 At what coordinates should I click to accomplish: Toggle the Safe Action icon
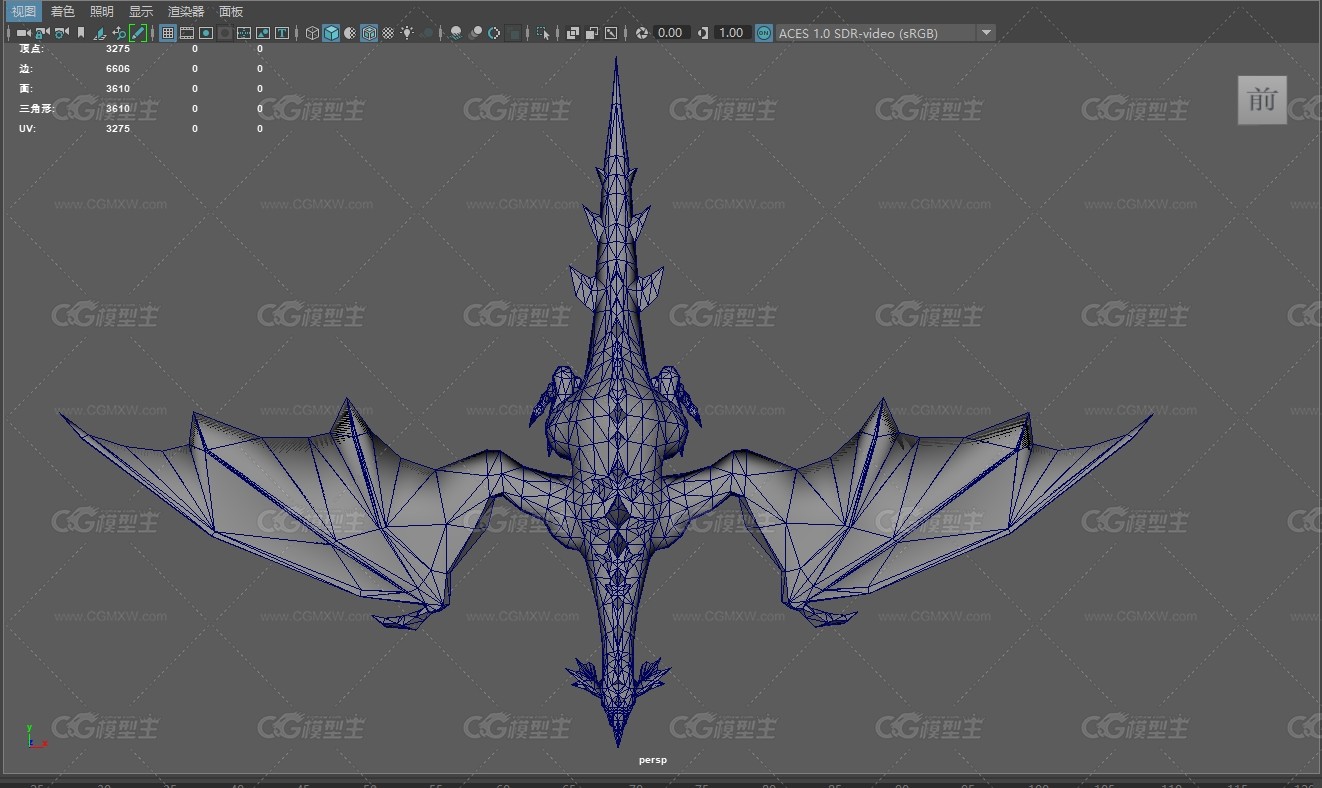pos(263,33)
